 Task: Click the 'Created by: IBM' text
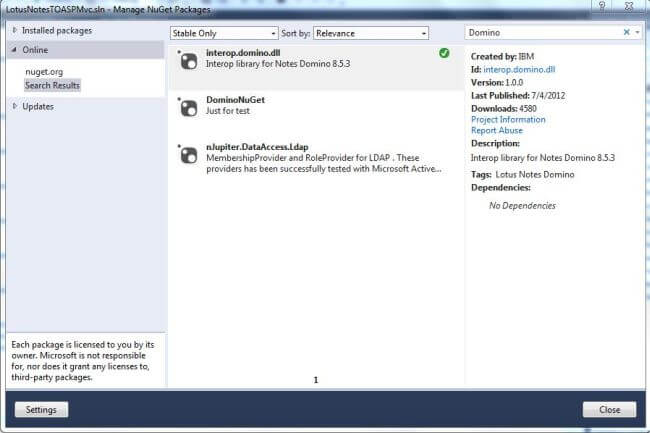502,56
